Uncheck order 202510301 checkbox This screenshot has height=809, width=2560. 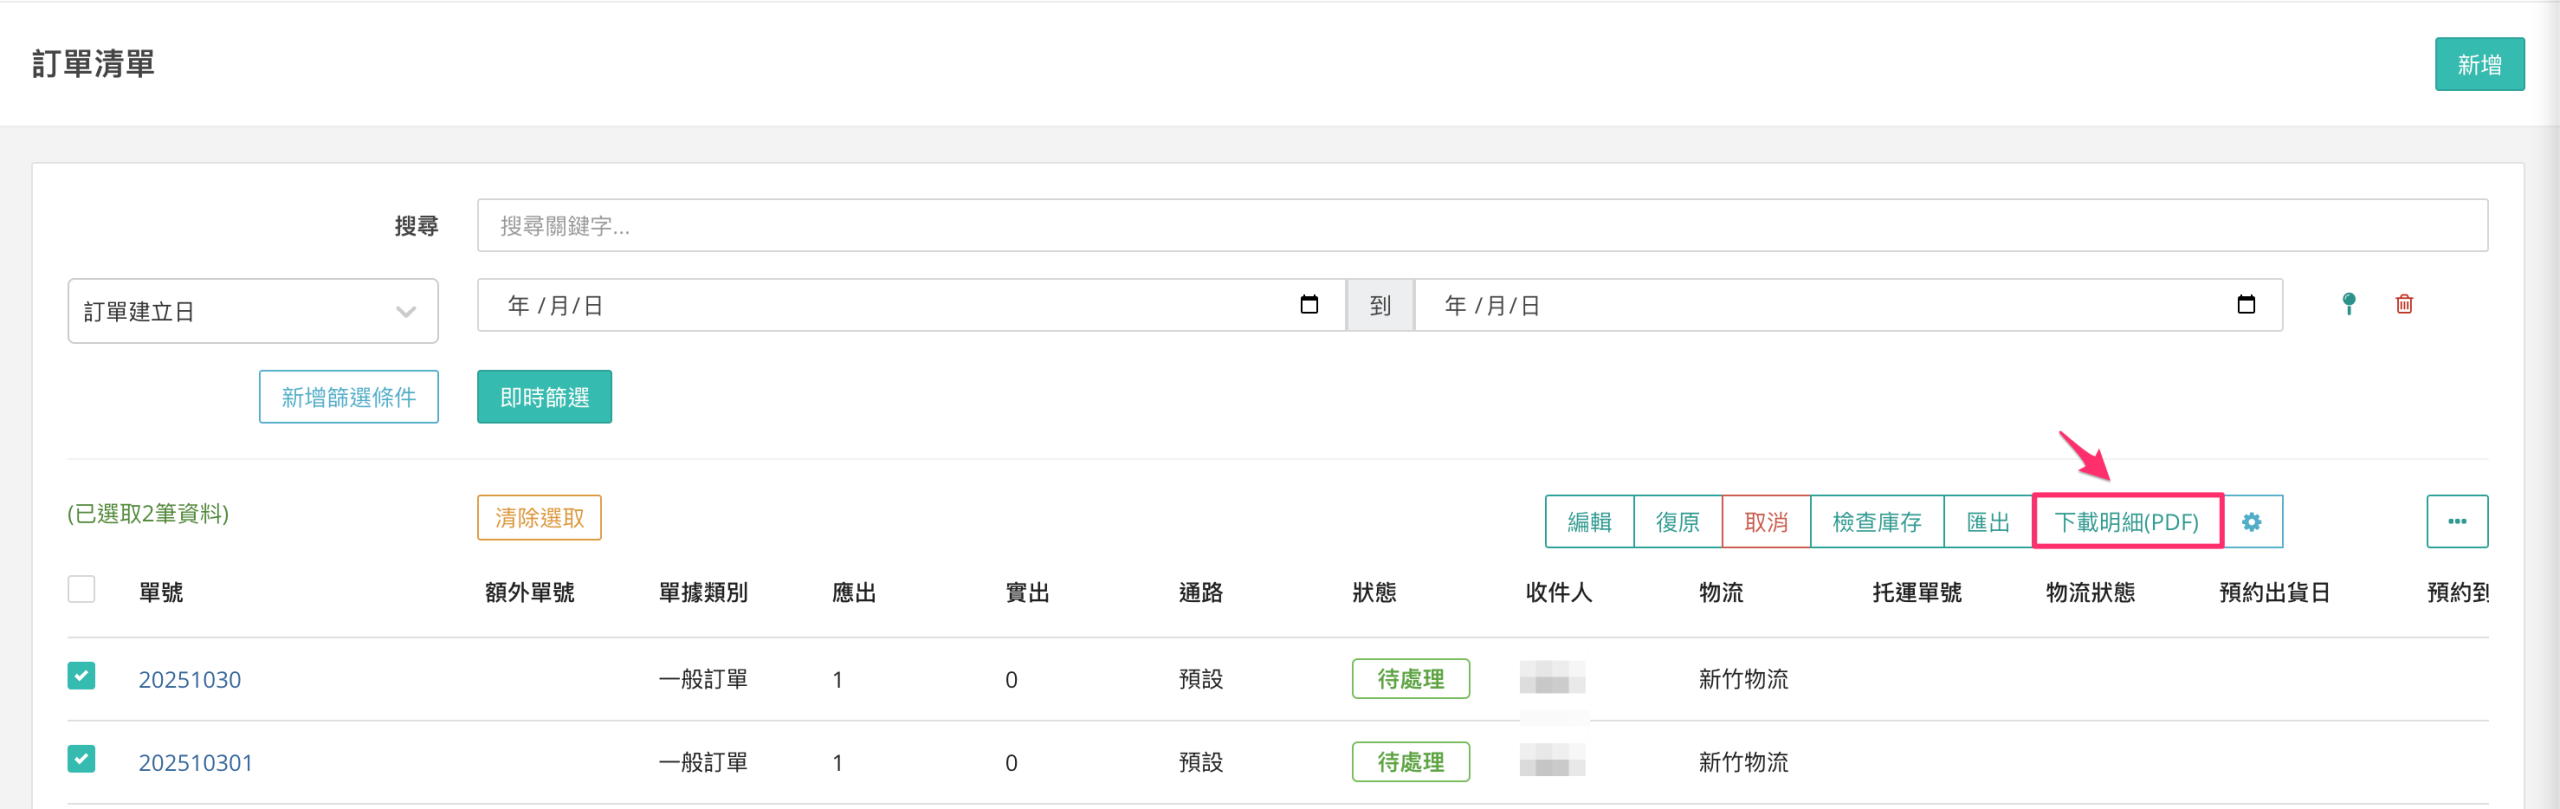(82, 759)
